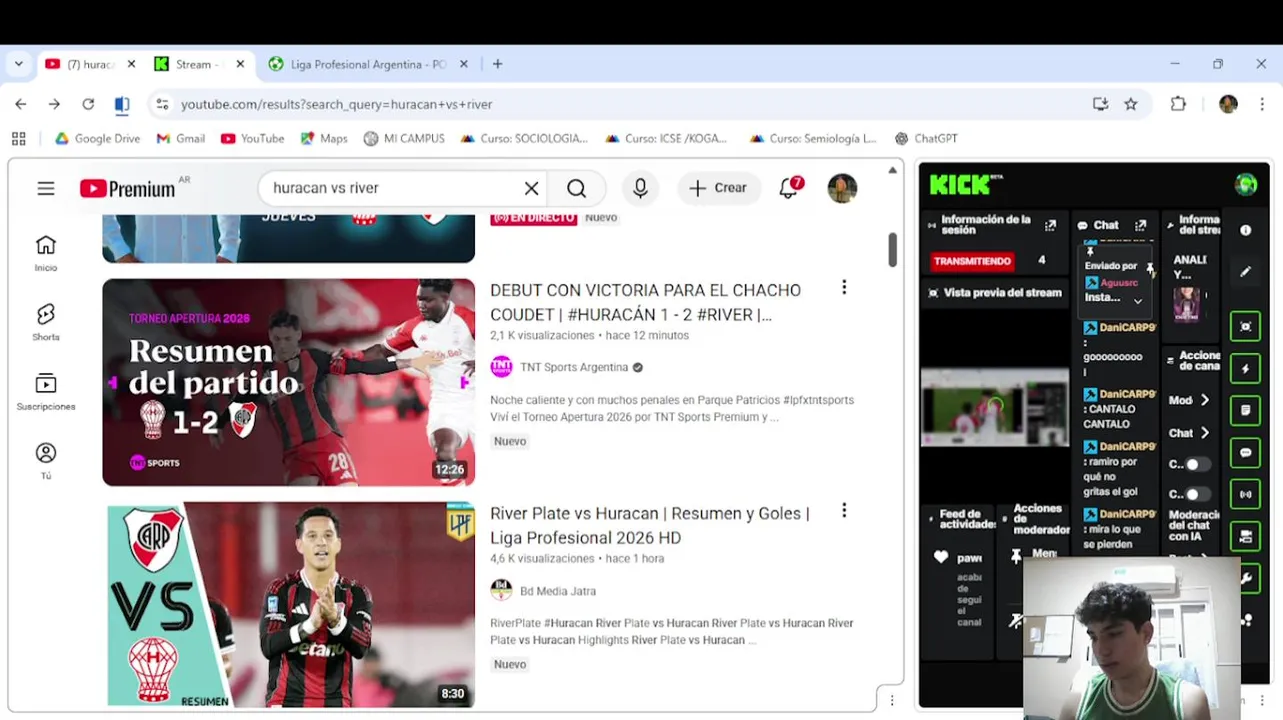Toggle the stream preview panel icon in Kick sidebar
This screenshot has height=720, width=1283.
pos(1246,327)
